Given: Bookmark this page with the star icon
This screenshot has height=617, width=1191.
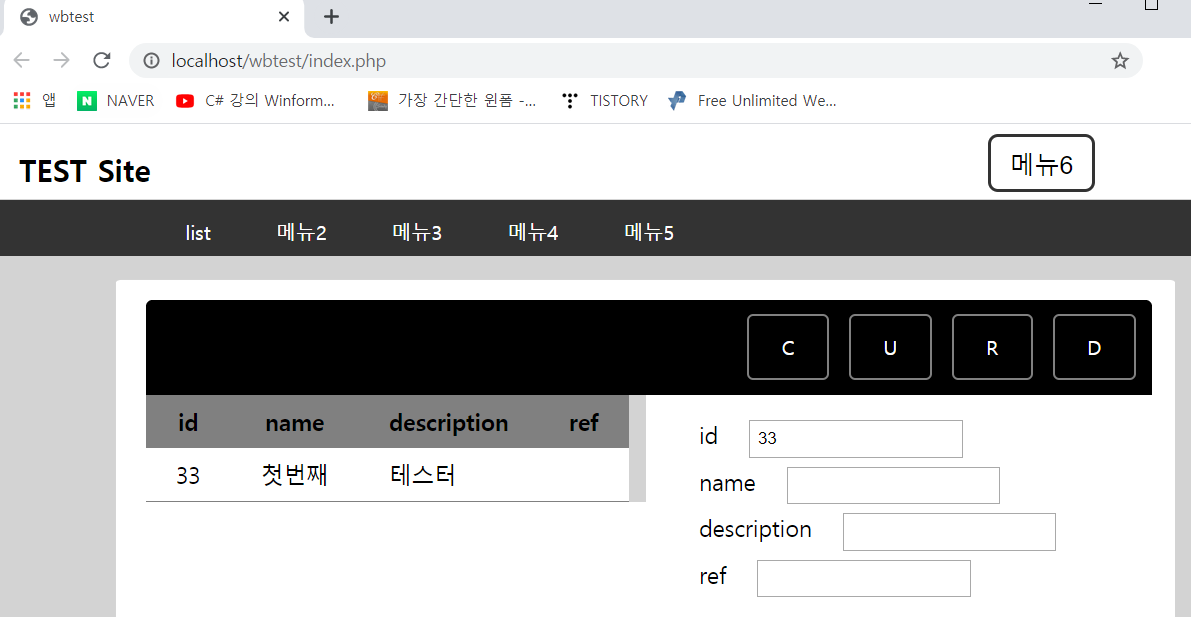Looking at the screenshot, I should (1120, 61).
